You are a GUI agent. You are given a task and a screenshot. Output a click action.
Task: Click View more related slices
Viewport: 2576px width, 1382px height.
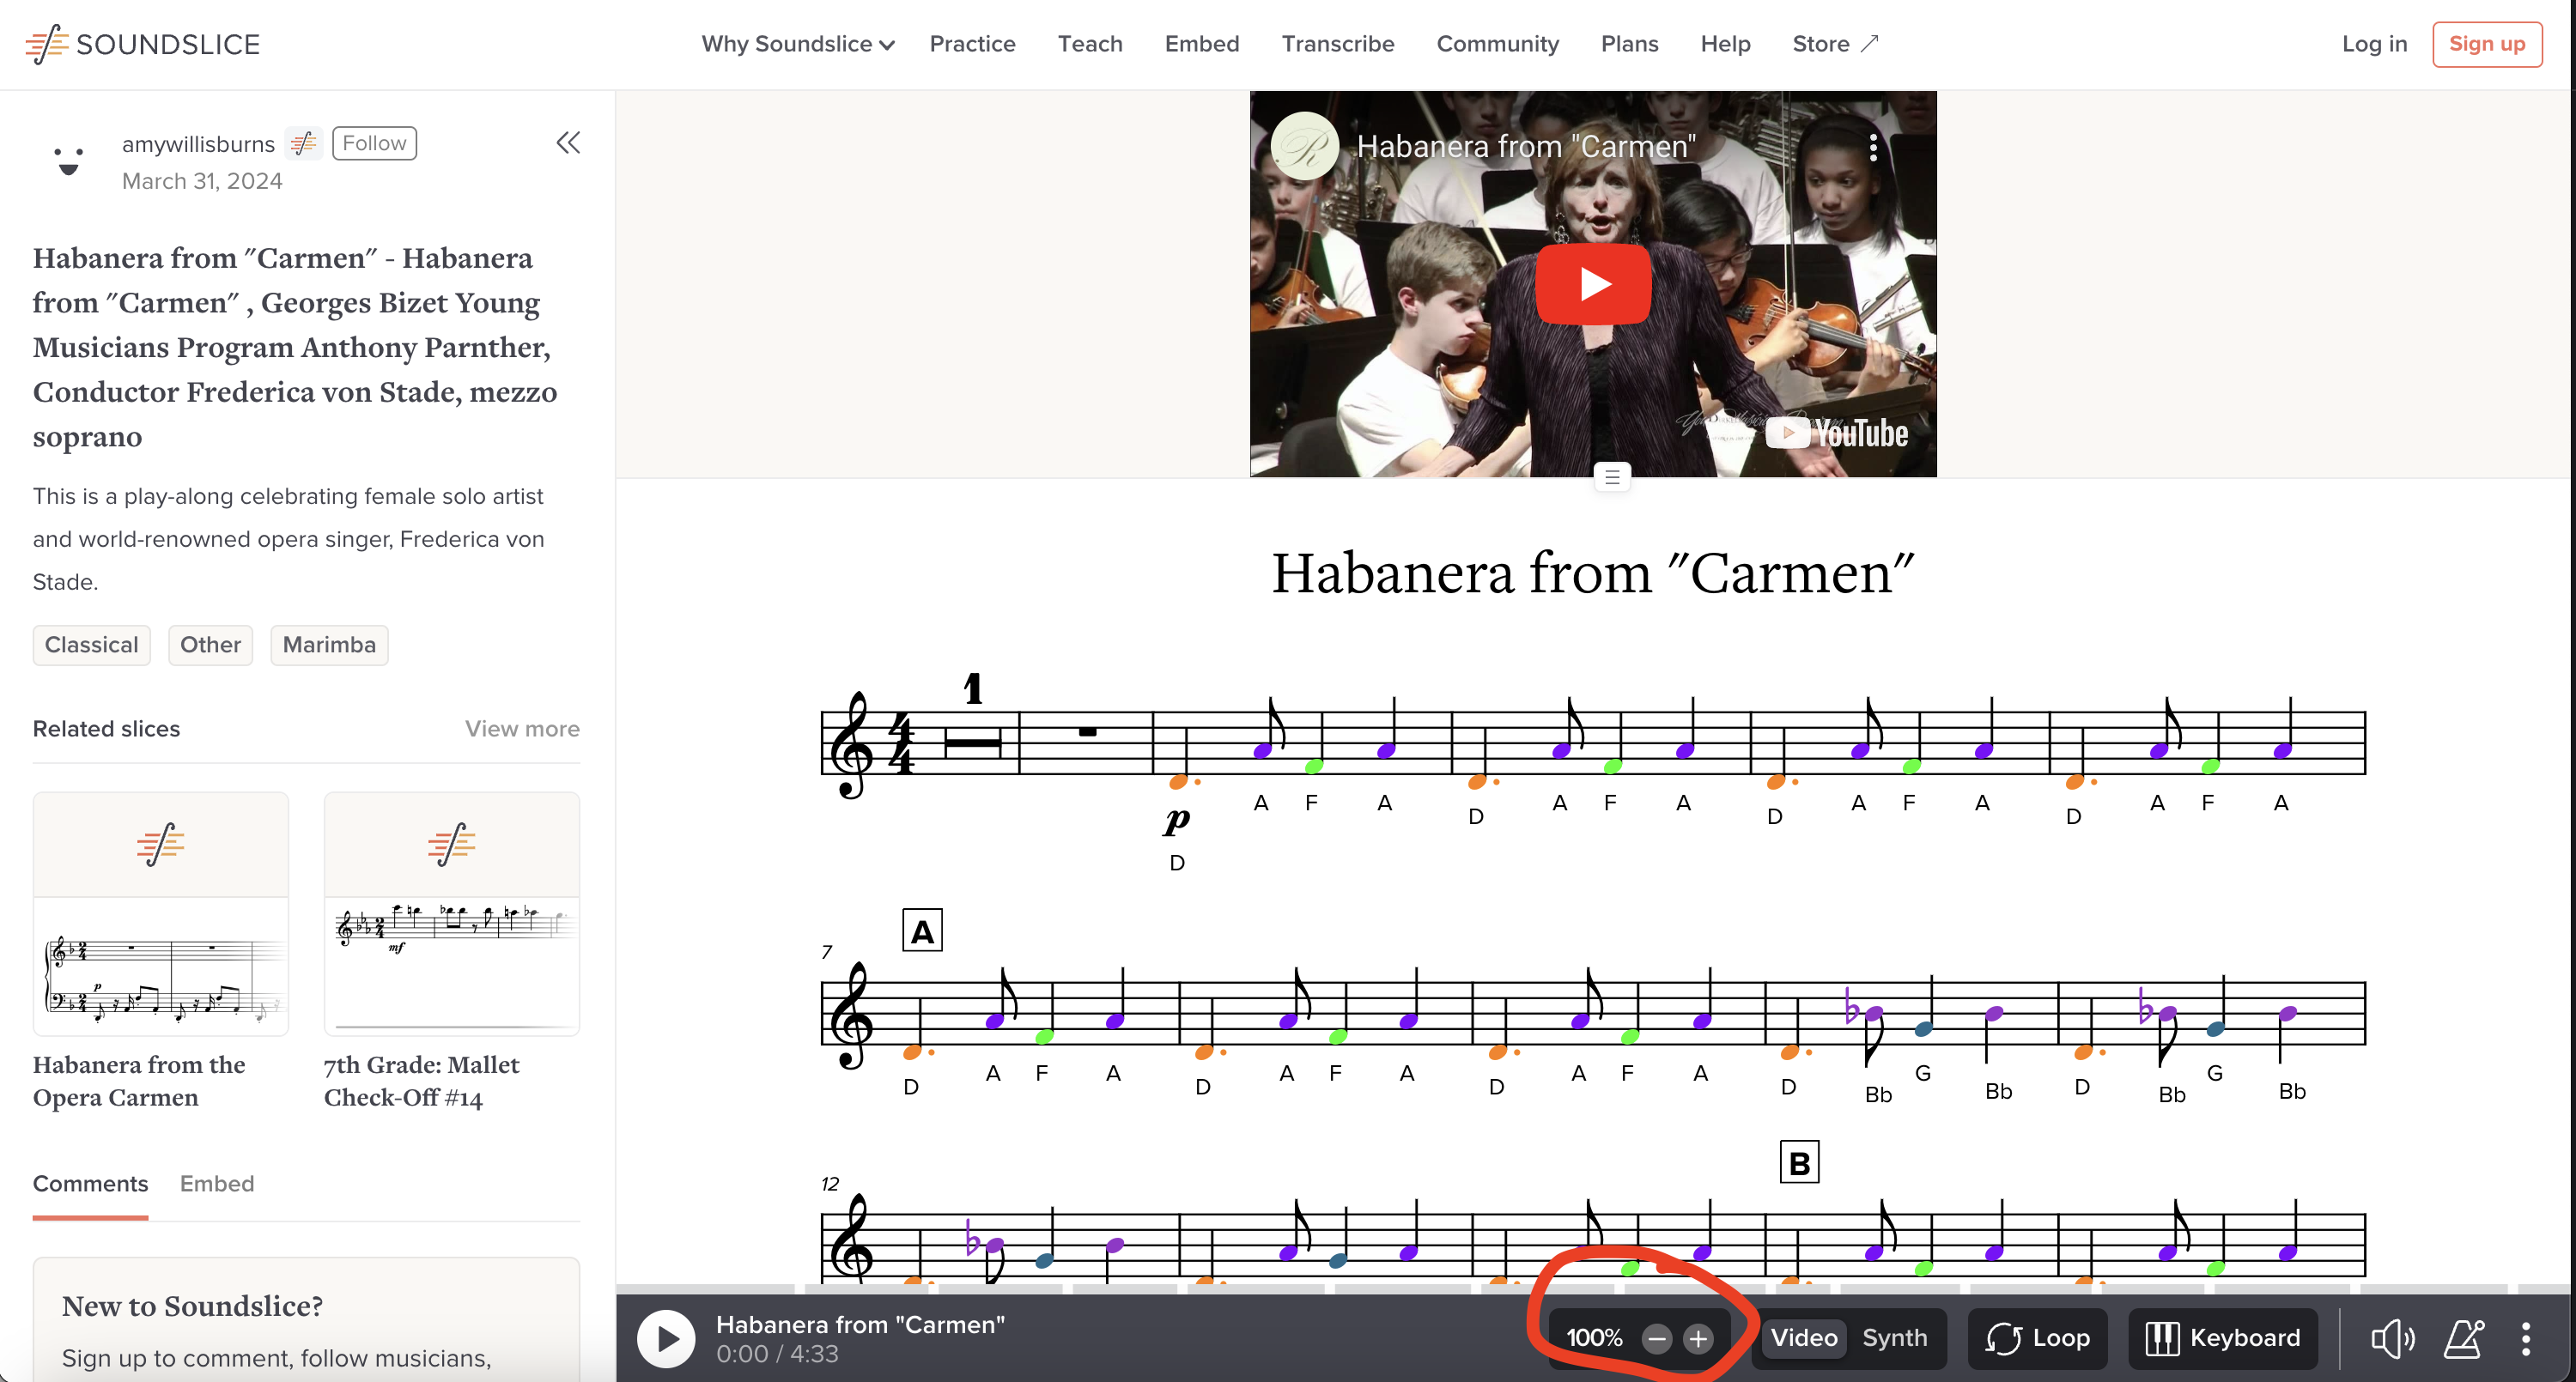point(522,729)
